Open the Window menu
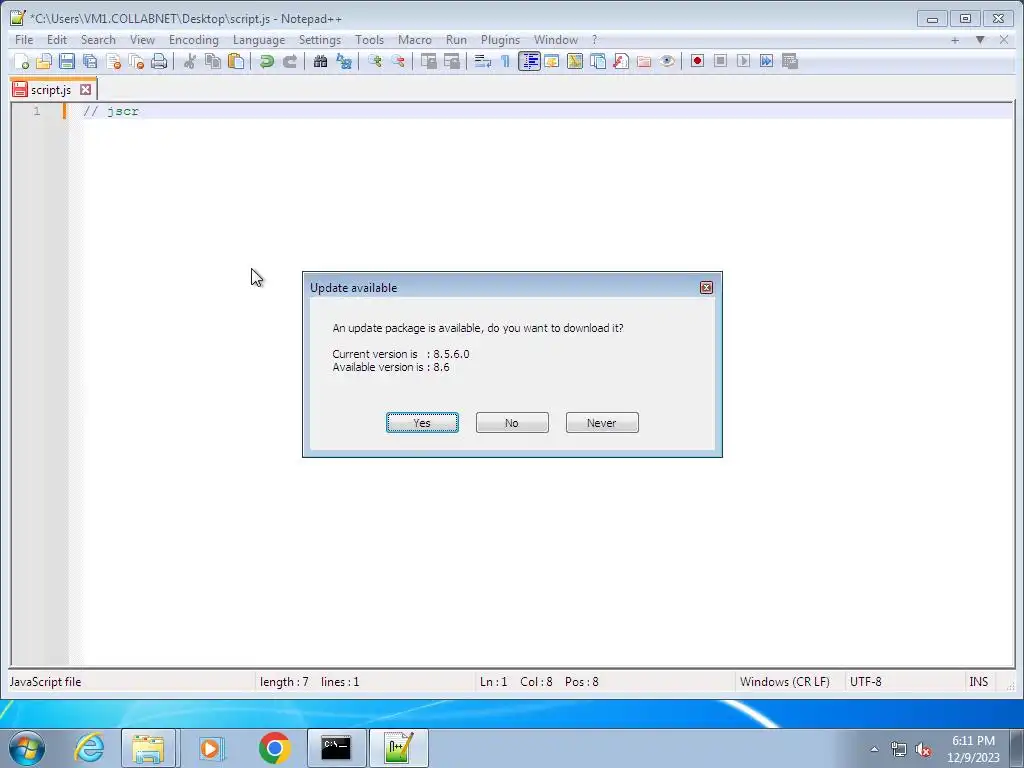Image resolution: width=1024 pixels, height=768 pixels. pyautogui.click(x=556, y=40)
